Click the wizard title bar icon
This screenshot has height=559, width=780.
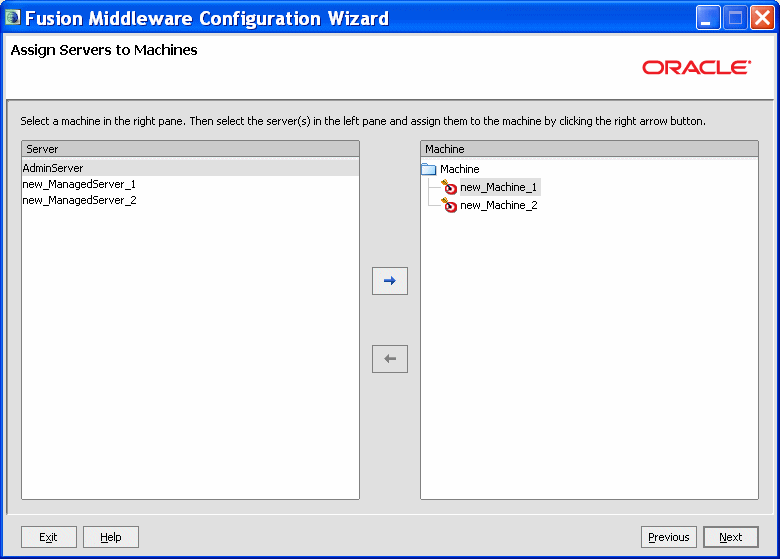12,17
